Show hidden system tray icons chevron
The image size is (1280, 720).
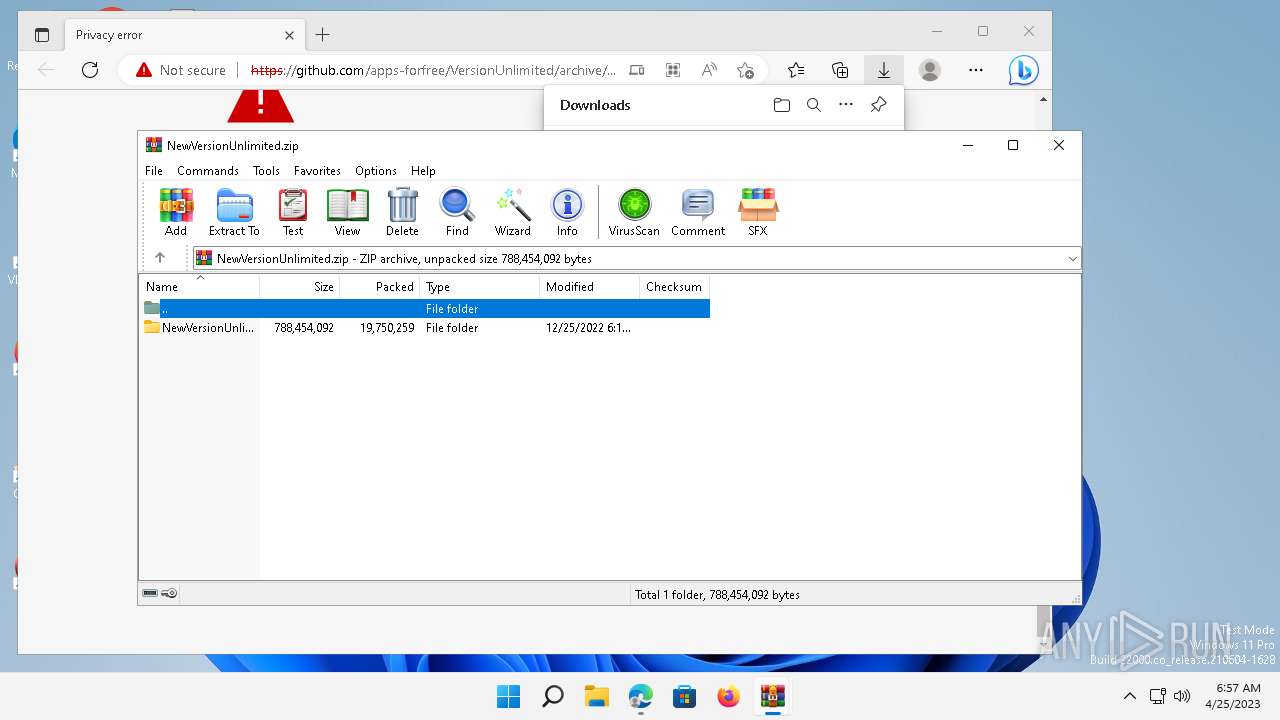1130,696
